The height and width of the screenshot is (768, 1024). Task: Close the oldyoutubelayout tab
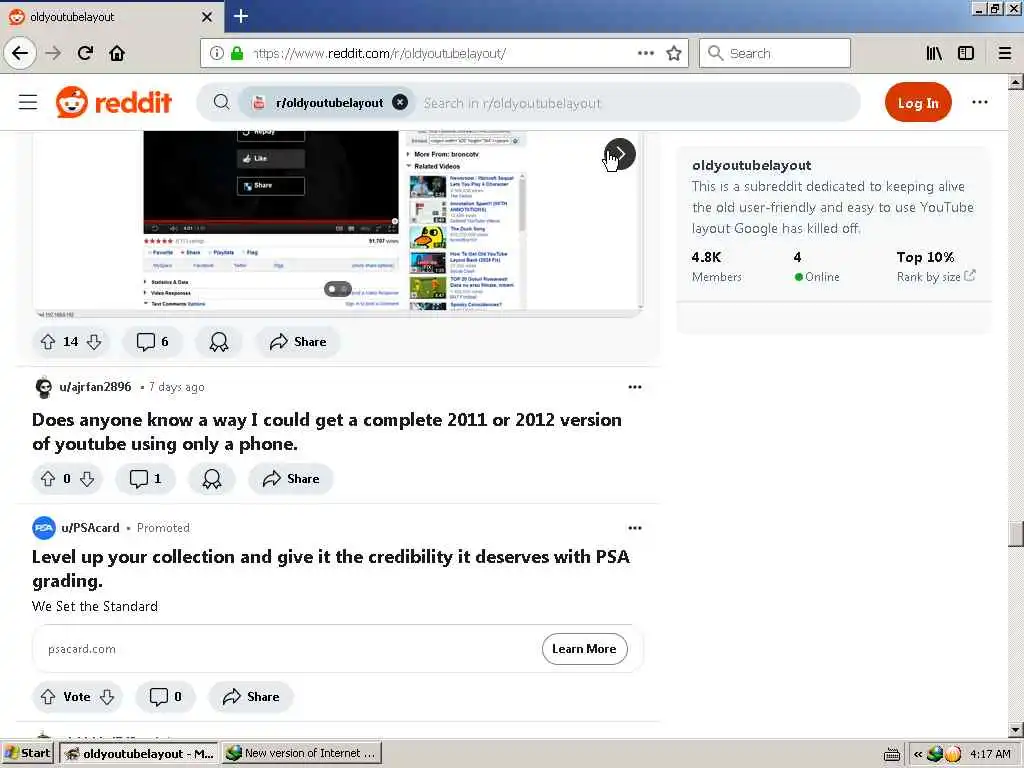pos(206,16)
